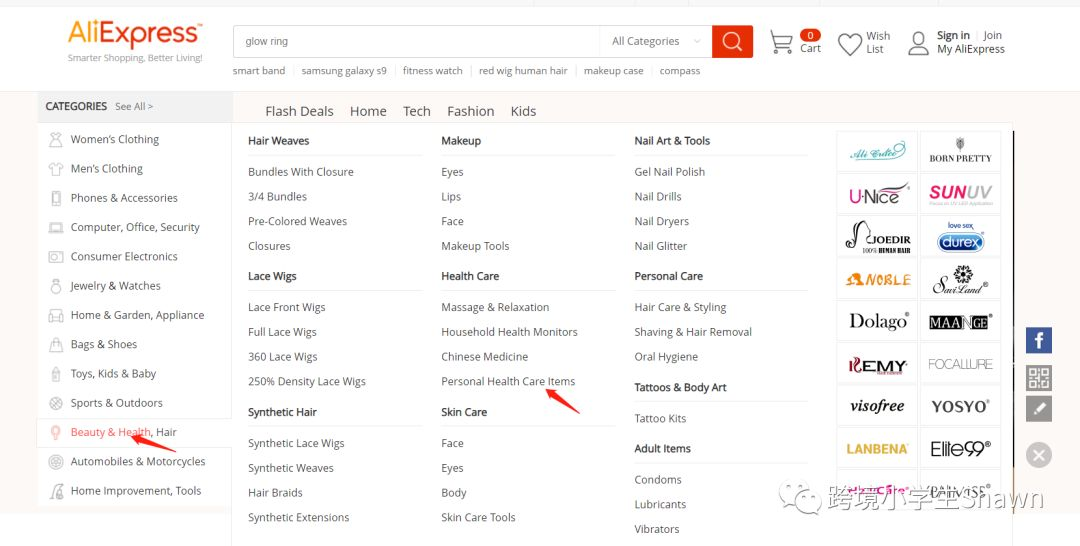This screenshot has width=1080, height=546.
Task: Click the Men's Clothing shirt icon
Action: click(56, 169)
